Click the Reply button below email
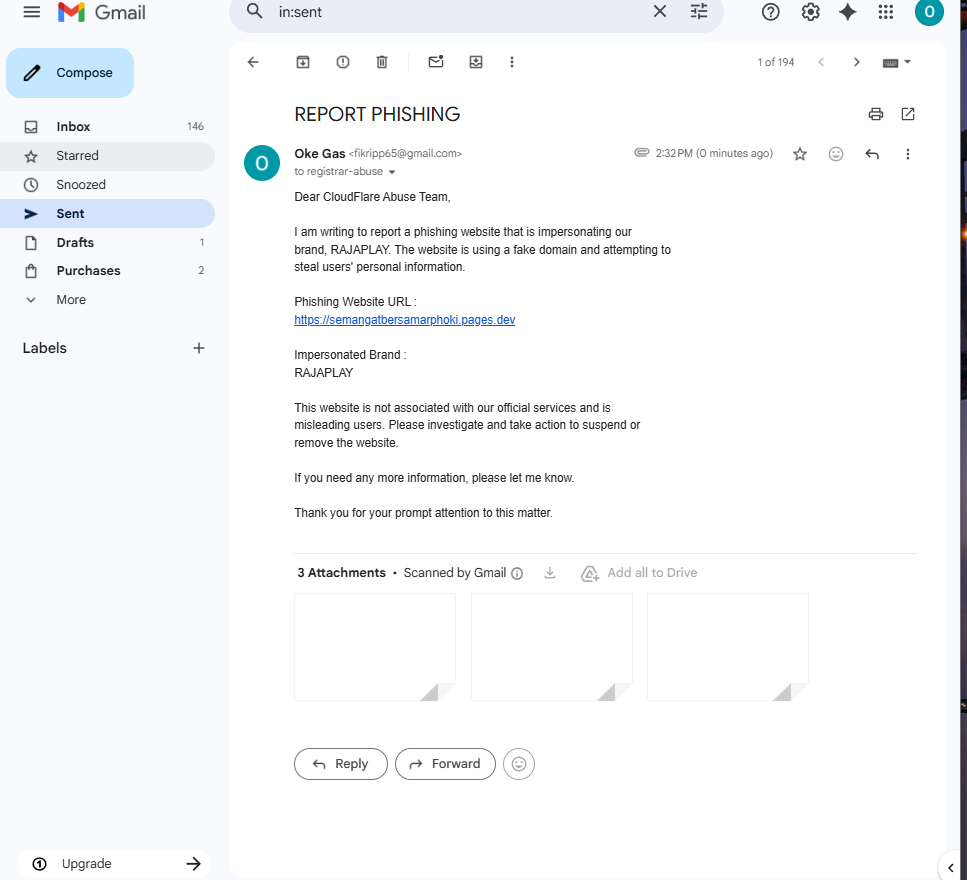The height and width of the screenshot is (880, 967). [x=340, y=764]
